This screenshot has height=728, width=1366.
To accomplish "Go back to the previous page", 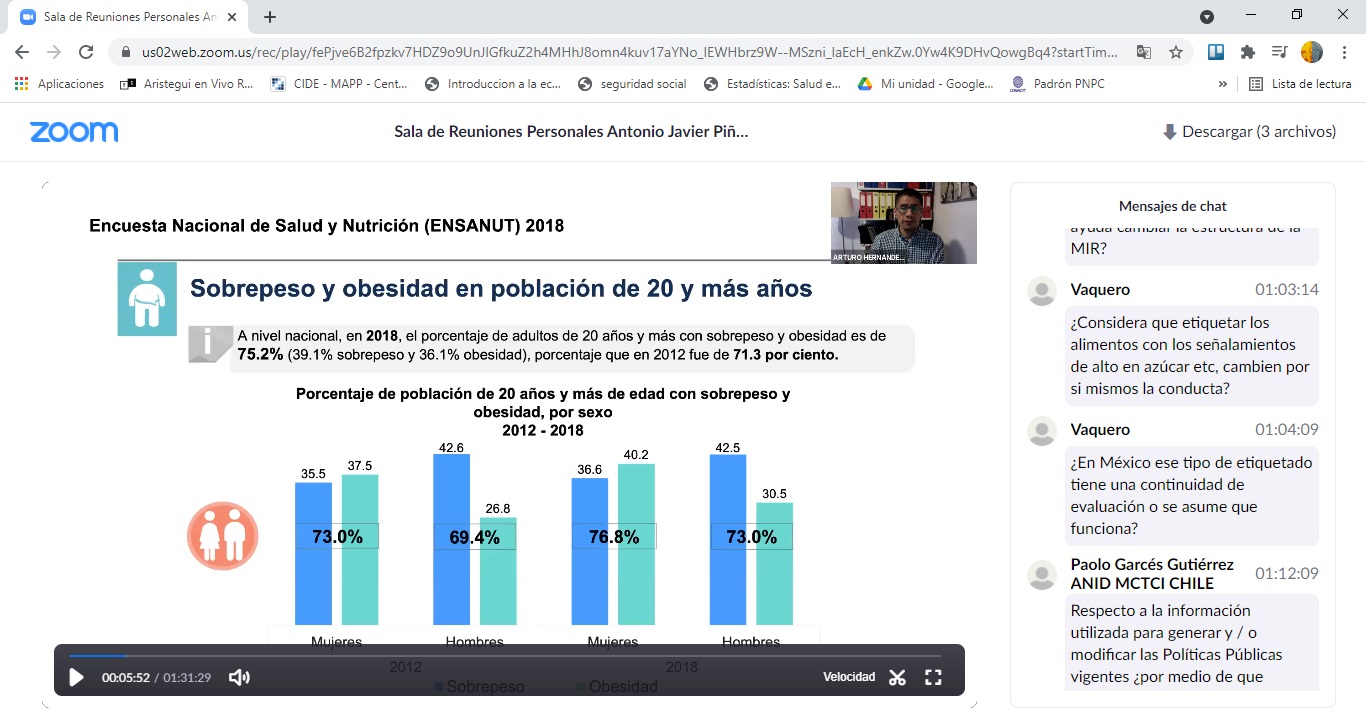I will point(22,52).
